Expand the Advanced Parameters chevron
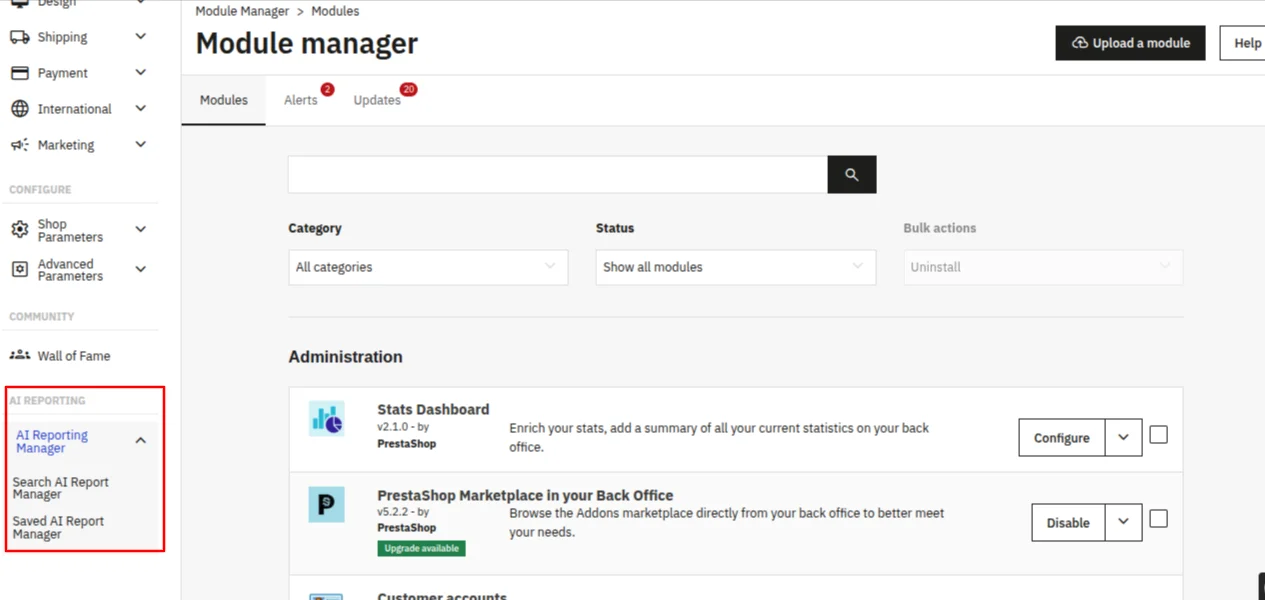This screenshot has width=1265, height=600. click(x=141, y=269)
